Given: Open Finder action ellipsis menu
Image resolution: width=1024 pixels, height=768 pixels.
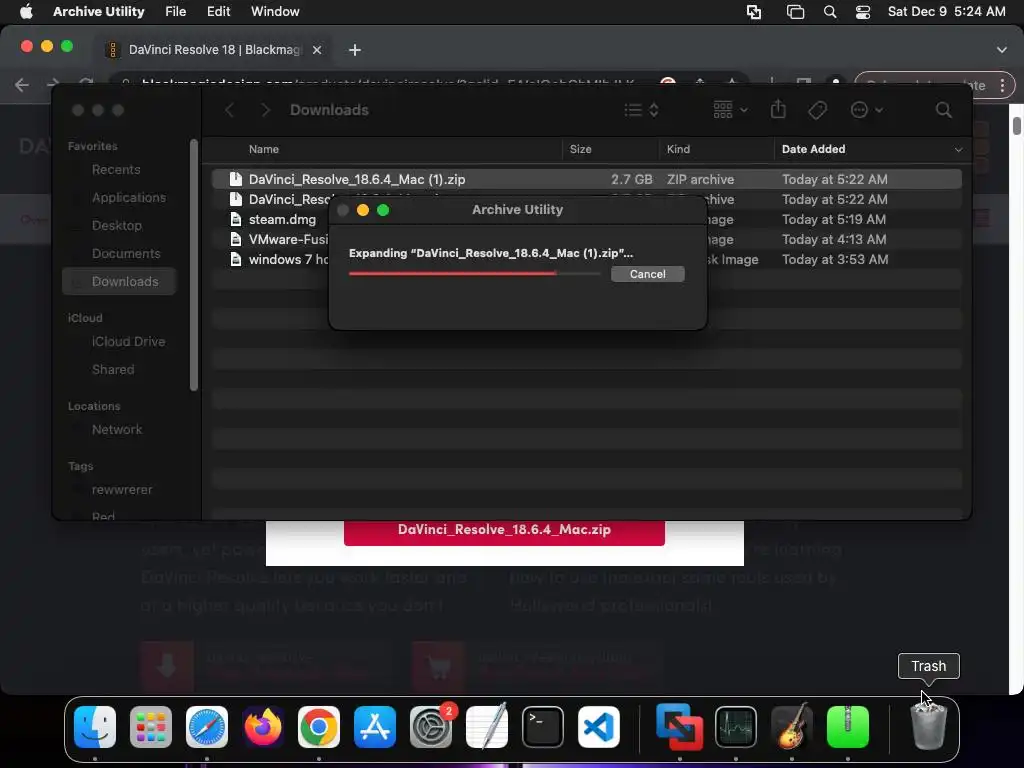Looking at the screenshot, I should (867, 110).
